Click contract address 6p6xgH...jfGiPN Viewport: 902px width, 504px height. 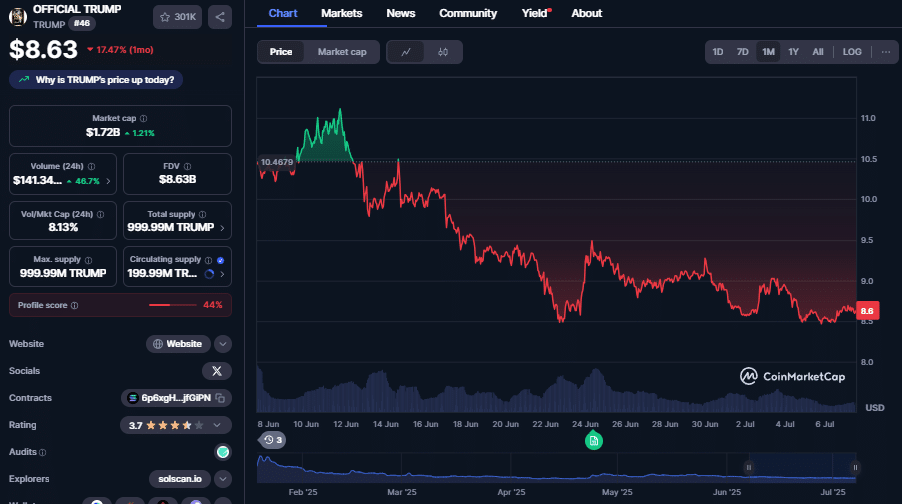point(175,398)
